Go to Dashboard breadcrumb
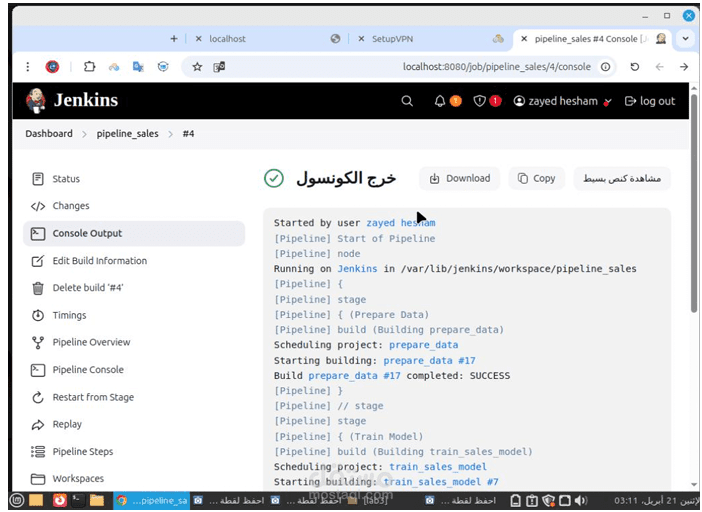 (x=49, y=134)
